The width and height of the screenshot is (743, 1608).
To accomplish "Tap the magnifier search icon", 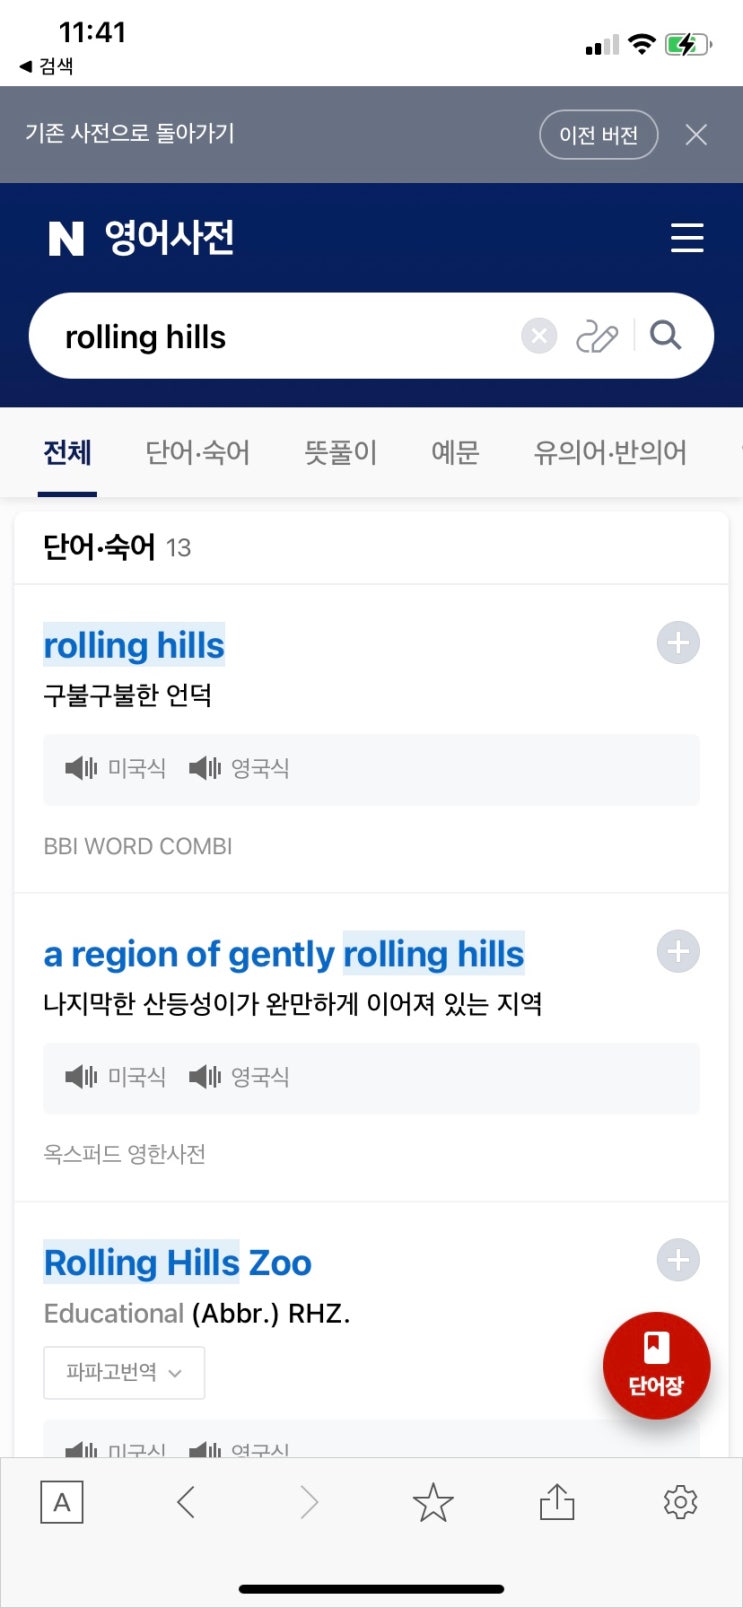I will (665, 335).
